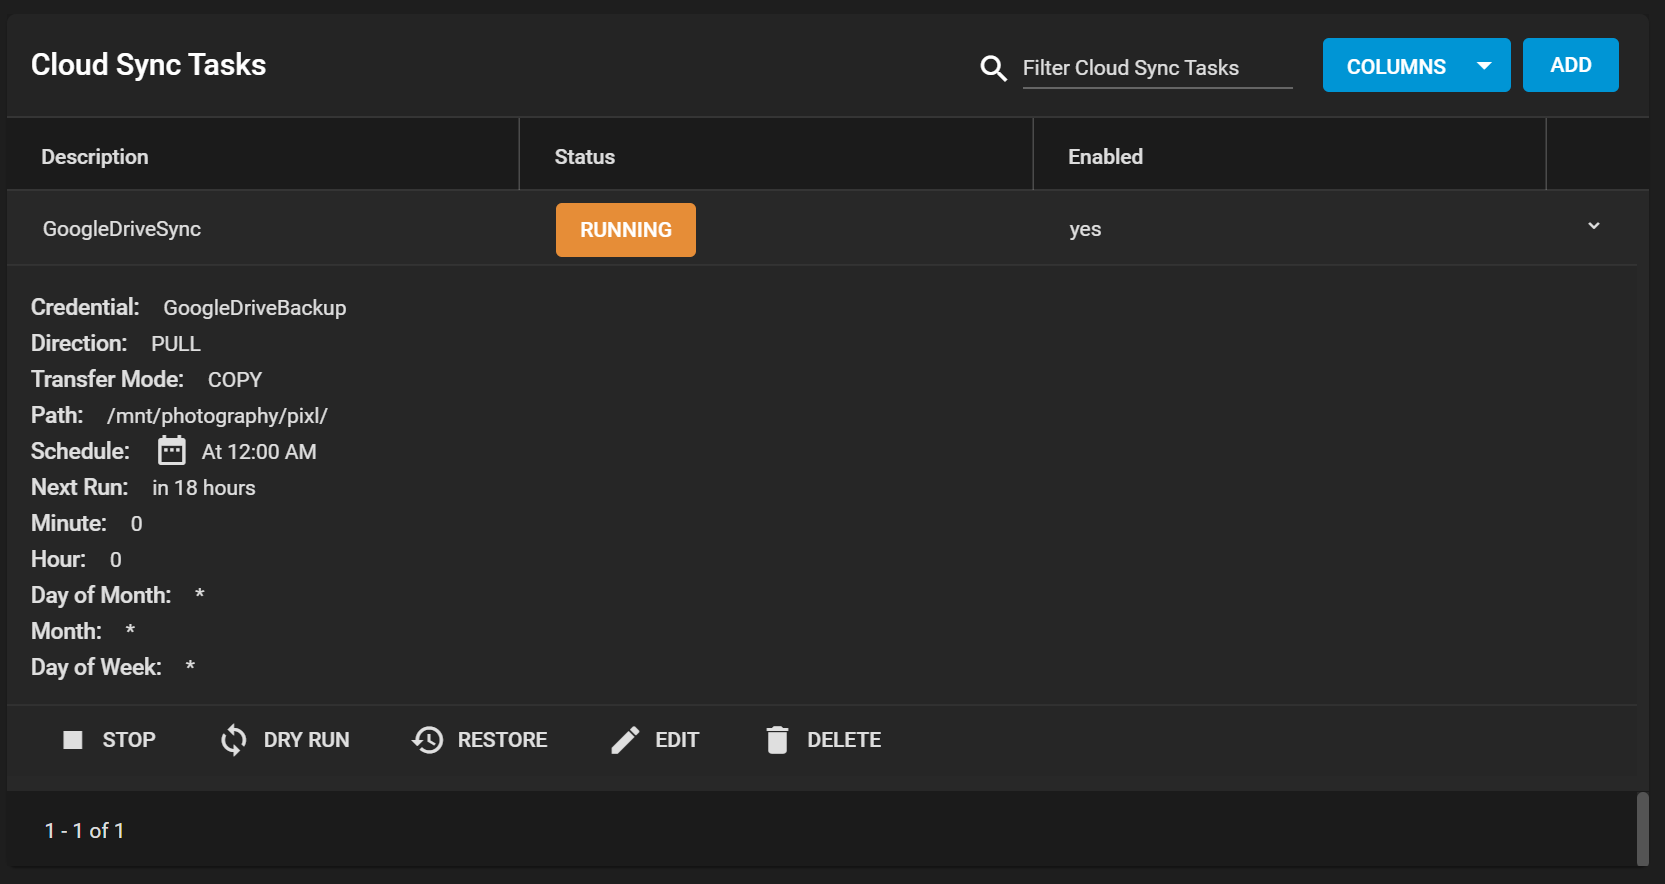Collapse the GoogleDriveSync row using the chevron
This screenshot has height=884, width=1665.
point(1593,226)
